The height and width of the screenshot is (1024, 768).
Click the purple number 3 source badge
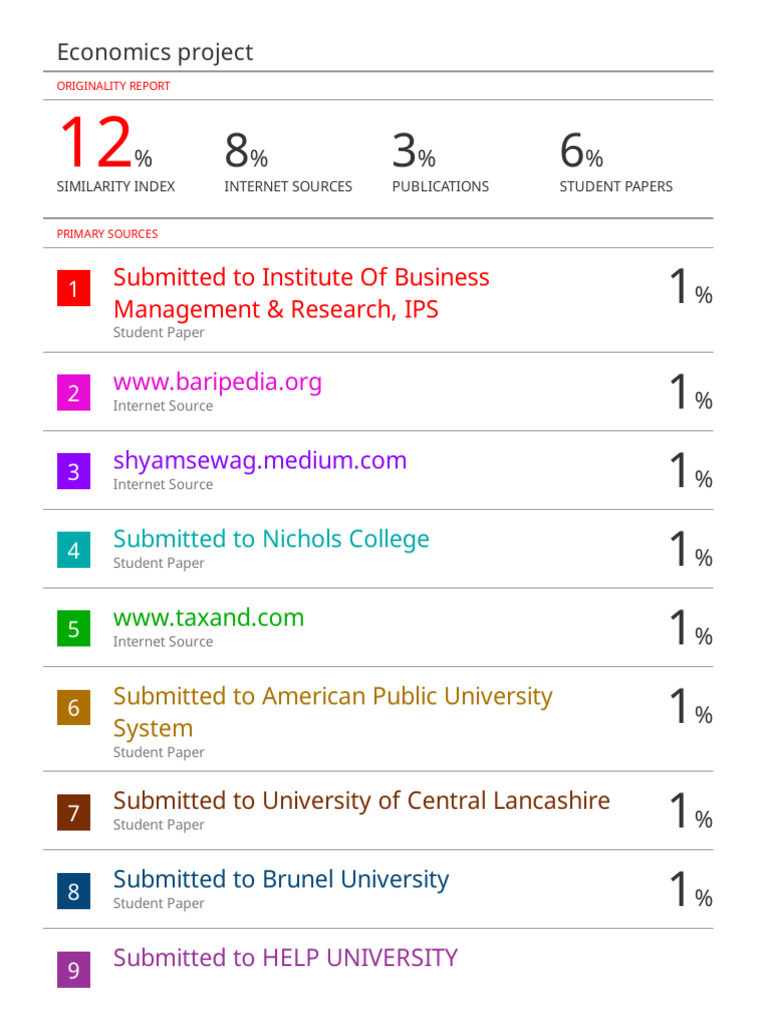[x=73, y=471]
